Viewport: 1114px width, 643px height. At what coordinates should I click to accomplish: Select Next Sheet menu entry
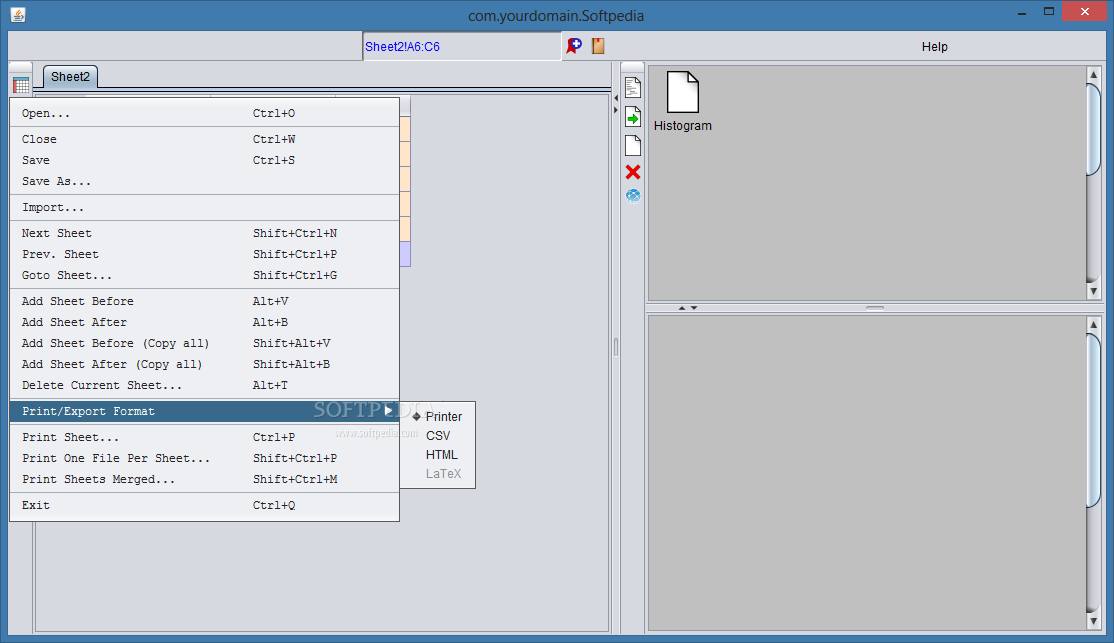pyautogui.click(x=205, y=233)
